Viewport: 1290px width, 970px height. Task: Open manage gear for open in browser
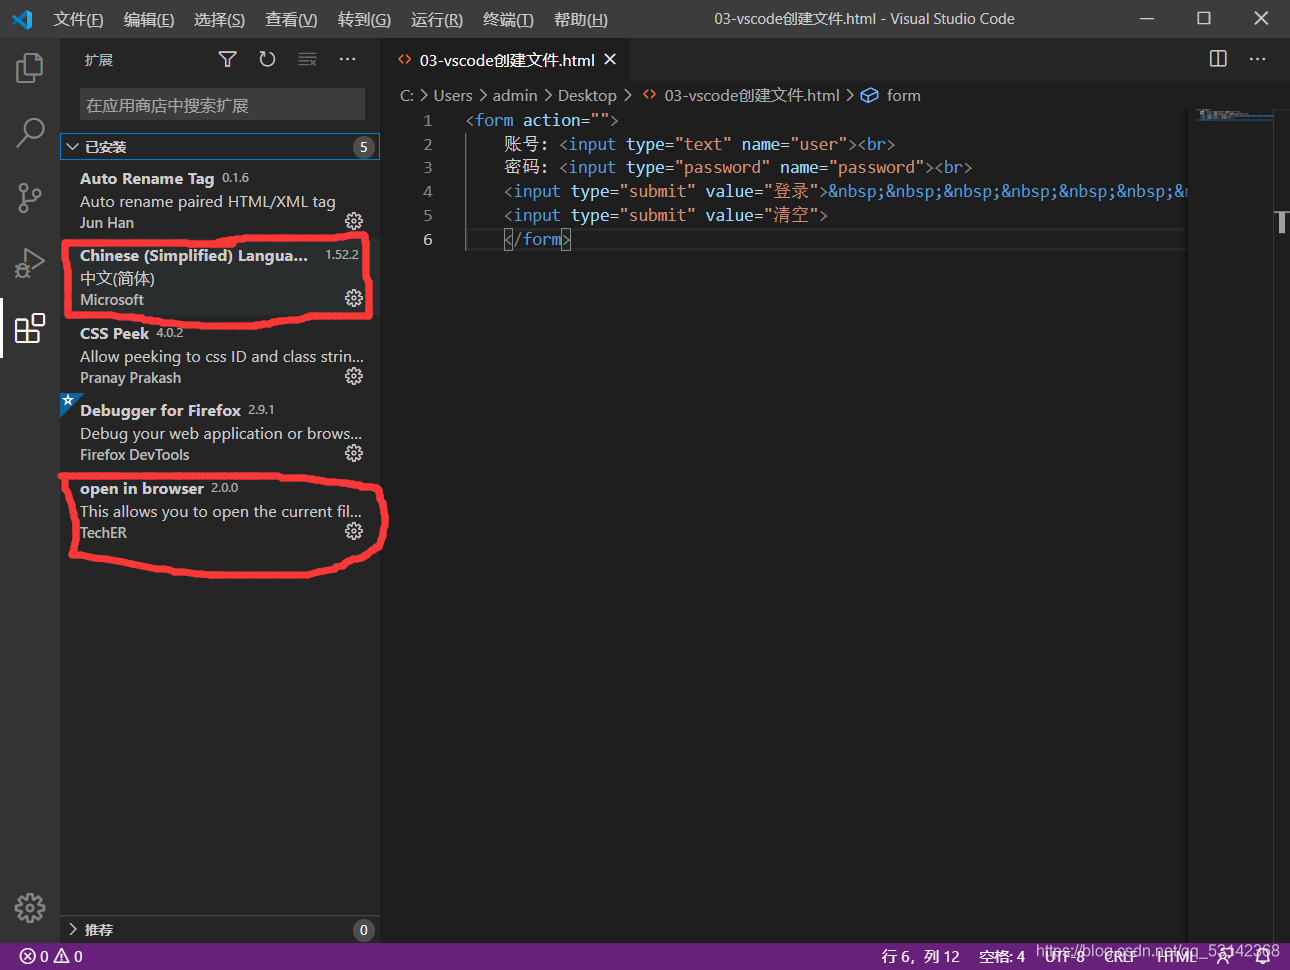pyautogui.click(x=354, y=531)
